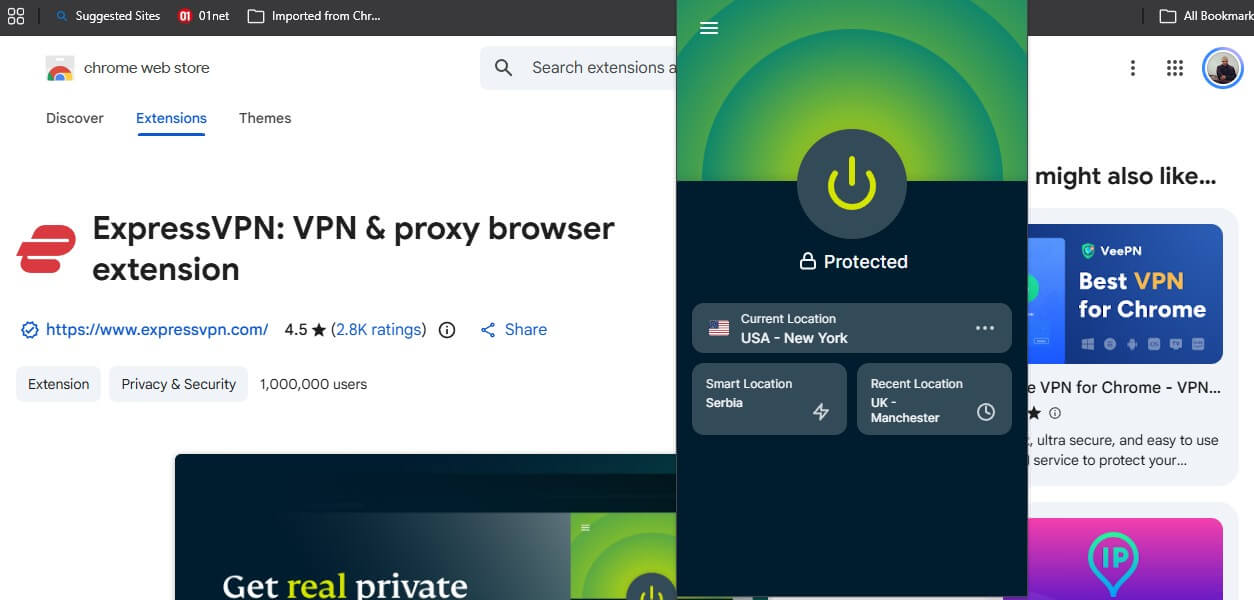Connect to Smart Location Serbia
This screenshot has width=1254, height=600.
click(x=769, y=398)
